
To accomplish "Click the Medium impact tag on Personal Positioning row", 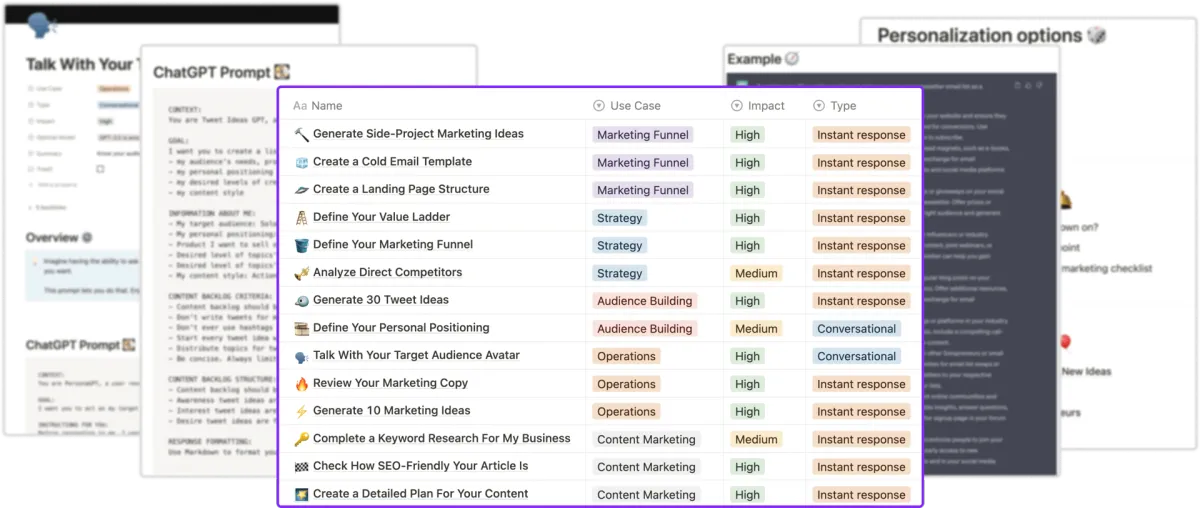I will tap(756, 329).
